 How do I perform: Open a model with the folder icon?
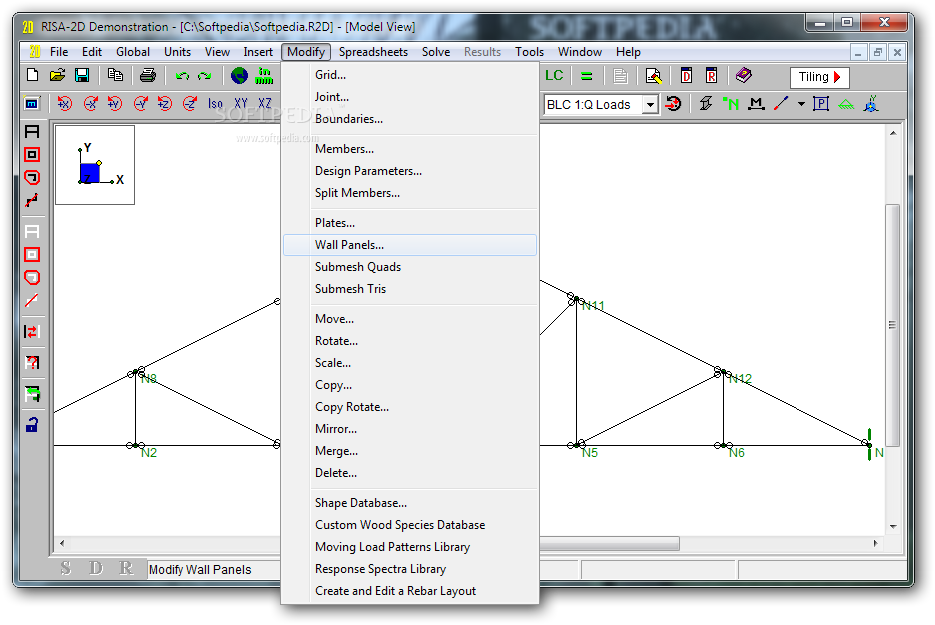point(57,75)
